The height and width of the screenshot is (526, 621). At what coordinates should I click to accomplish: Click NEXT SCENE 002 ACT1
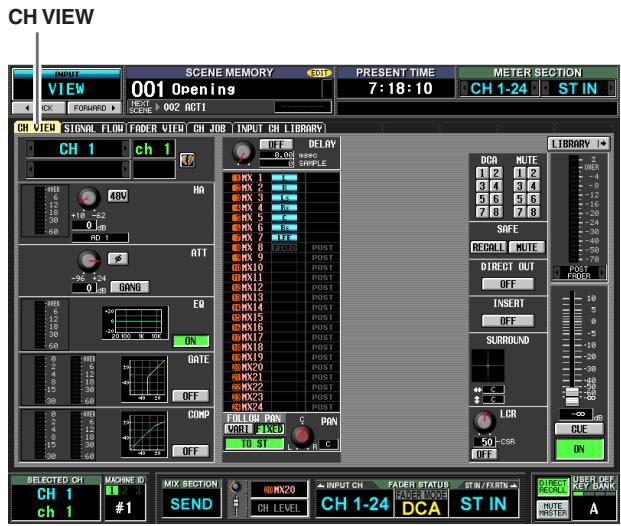[x=185, y=107]
